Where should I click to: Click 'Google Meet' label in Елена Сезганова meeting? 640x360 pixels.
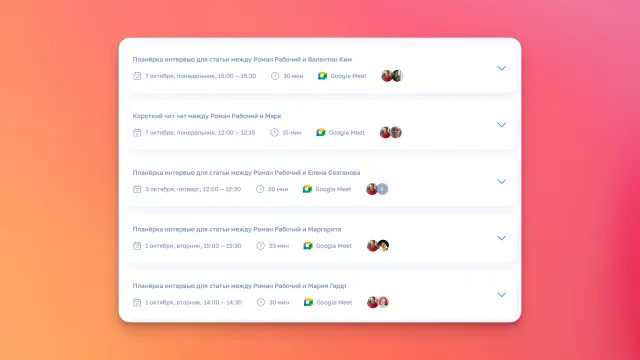tap(333, 189)
